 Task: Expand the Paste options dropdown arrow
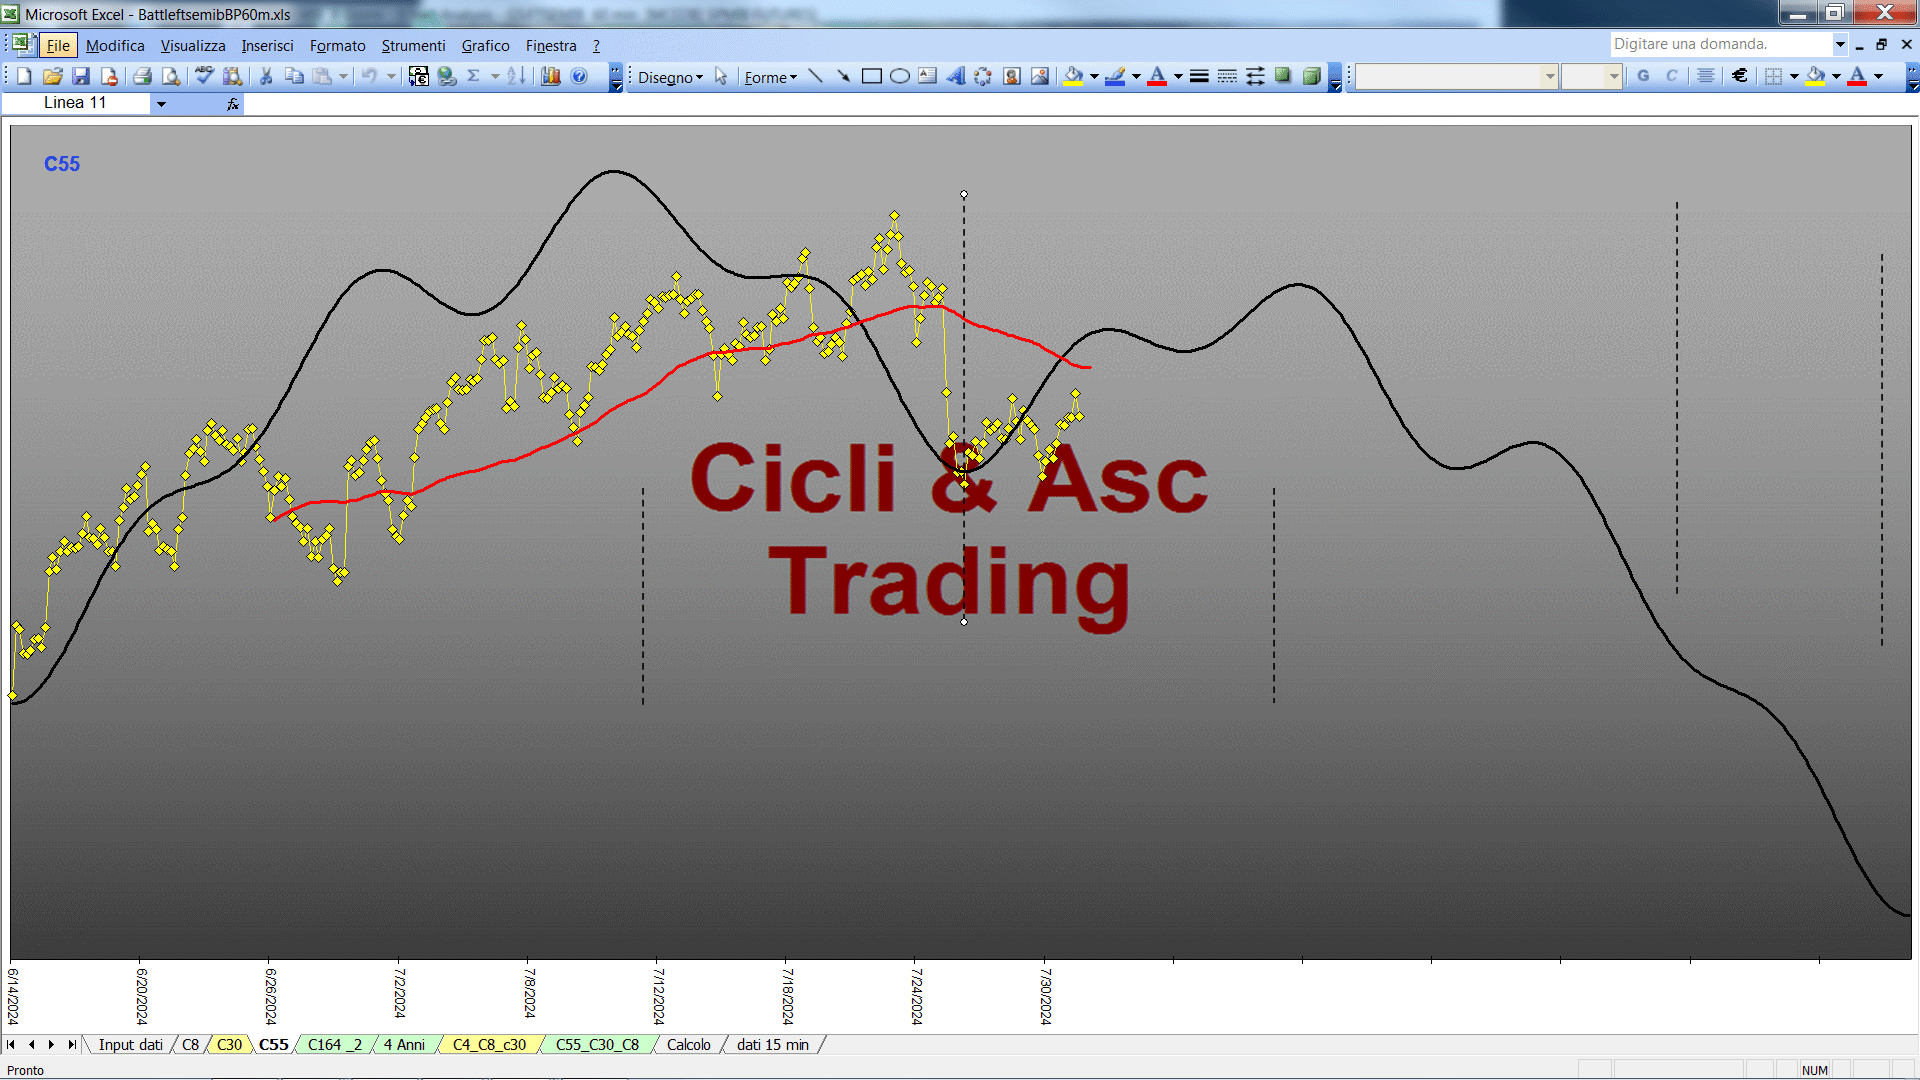click(343, 77)
